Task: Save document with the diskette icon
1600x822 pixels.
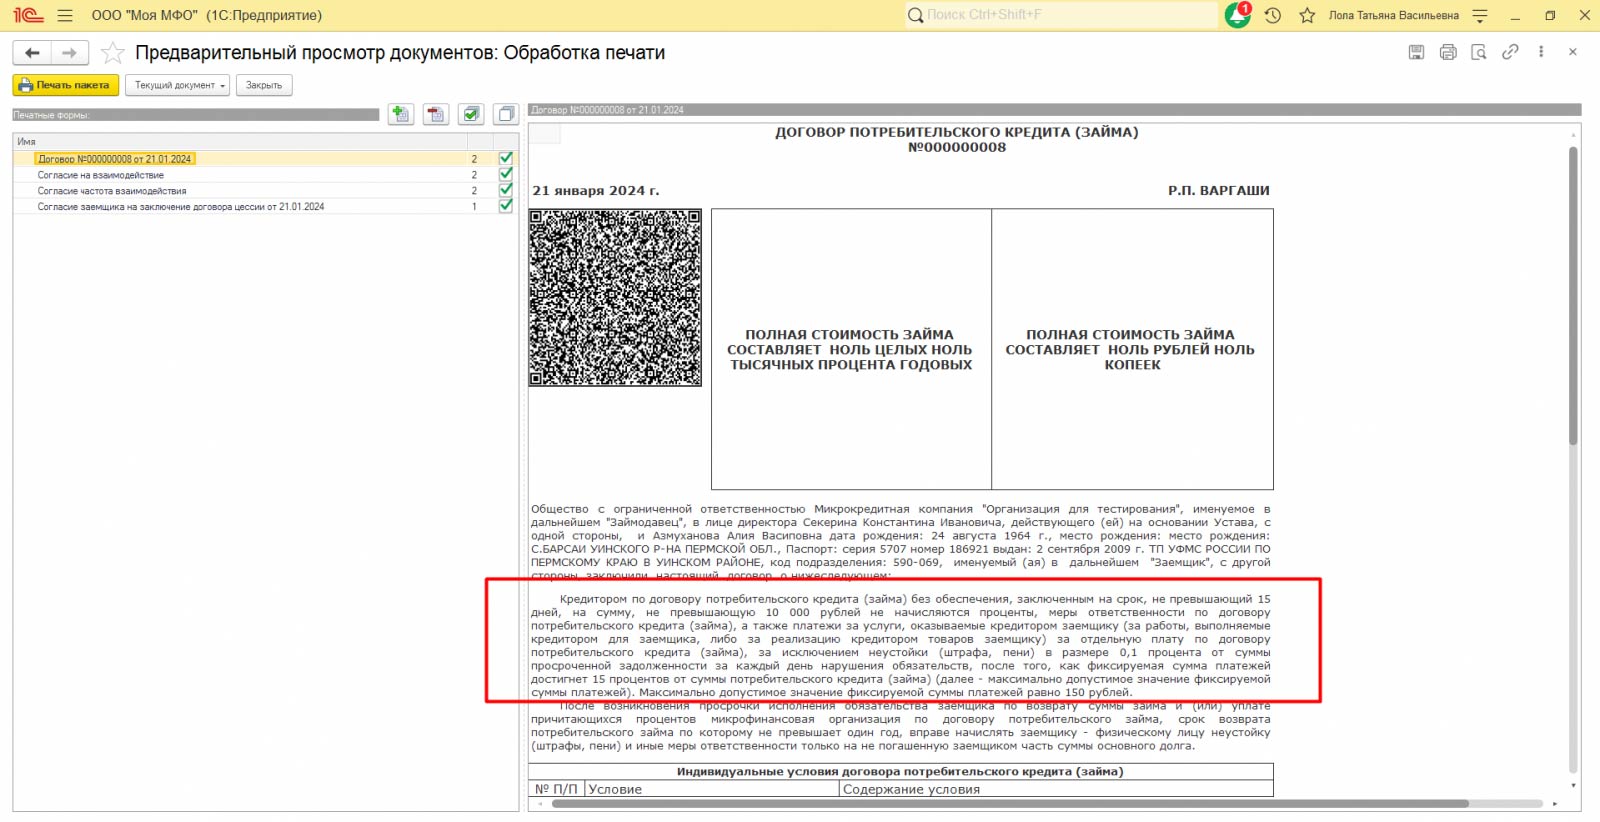Action: (x=1416, y=52)
